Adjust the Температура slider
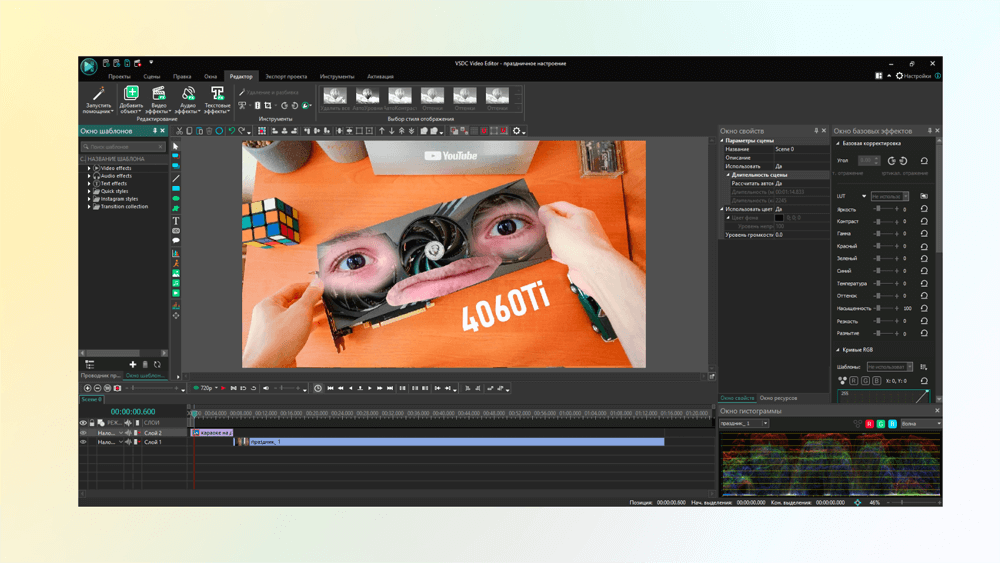1000x563 pixels. tap(885, 283)
